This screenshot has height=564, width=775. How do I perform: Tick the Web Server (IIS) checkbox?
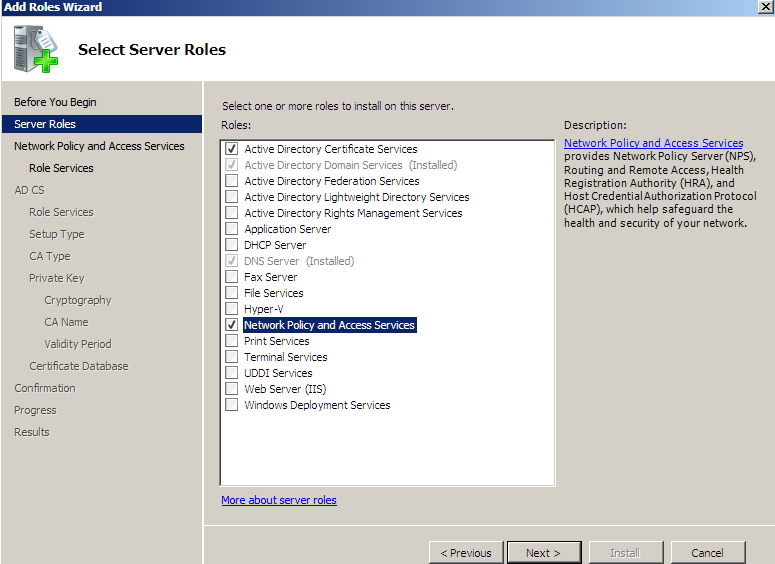pyautogui.click(x=231, y=389)
